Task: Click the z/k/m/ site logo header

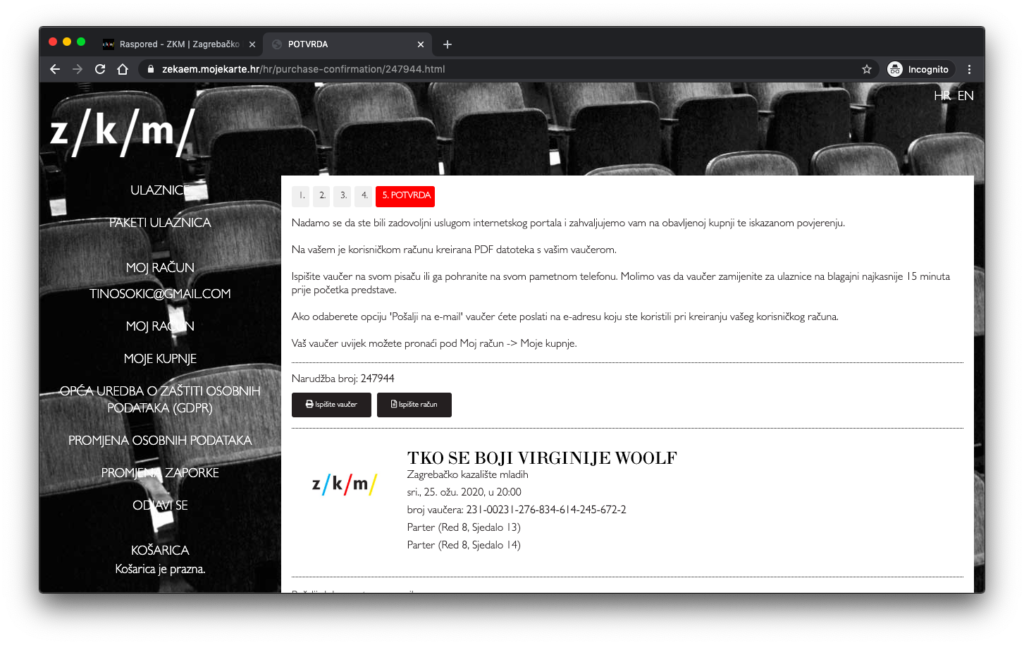Action: (120, 133)
